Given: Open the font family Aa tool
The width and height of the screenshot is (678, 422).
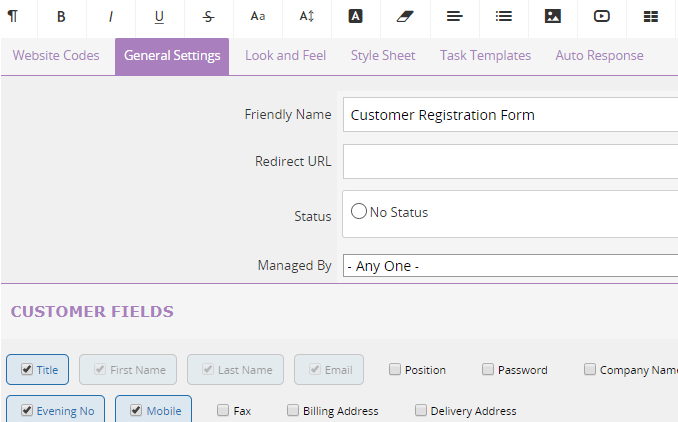Looking at the screenshot, I should pos(258,16).
